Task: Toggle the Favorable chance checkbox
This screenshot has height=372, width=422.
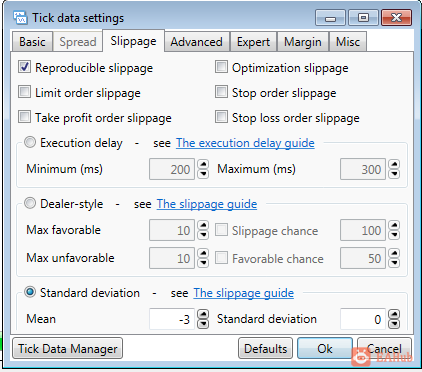Action: pos(221,258)
